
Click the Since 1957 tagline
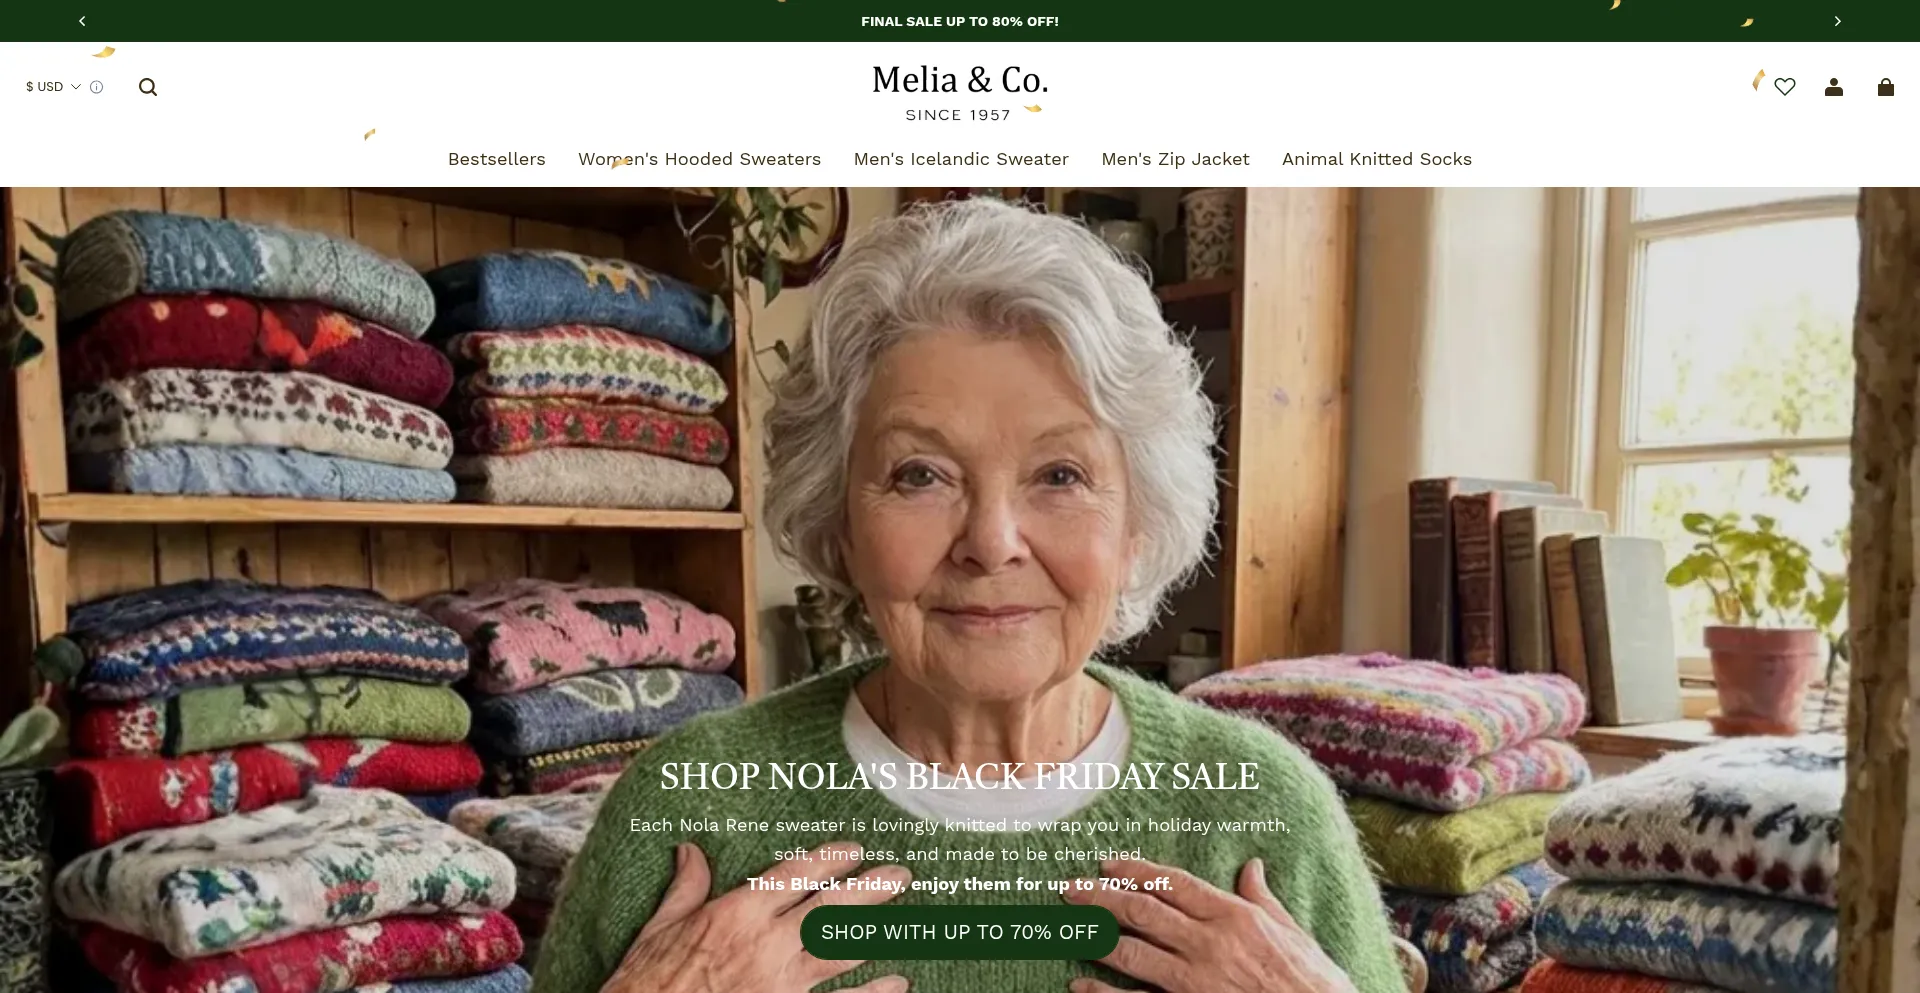click(958, 115)
